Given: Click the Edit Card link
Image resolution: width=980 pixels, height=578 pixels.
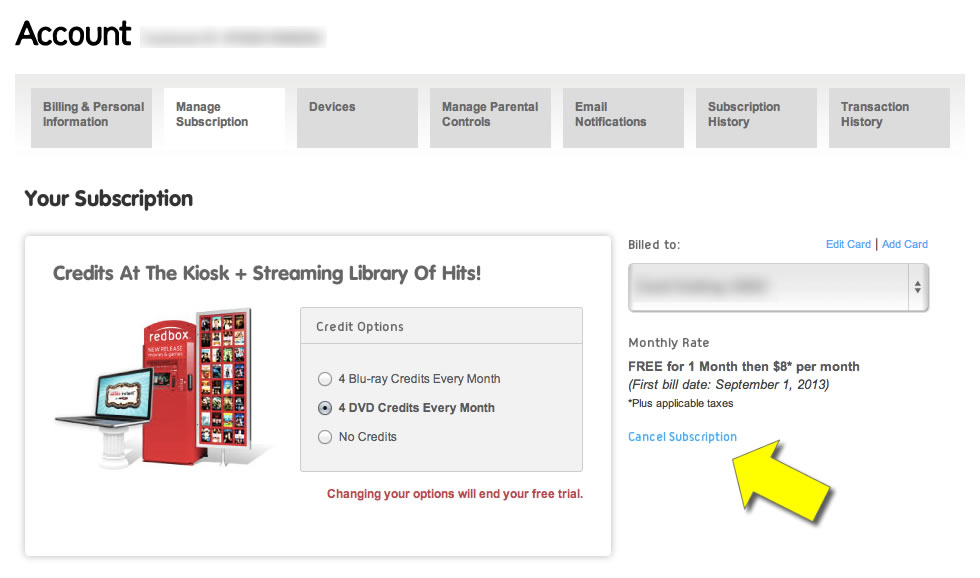Looking at the screenshot, I should pyautogui.click(x=848, y=244).
